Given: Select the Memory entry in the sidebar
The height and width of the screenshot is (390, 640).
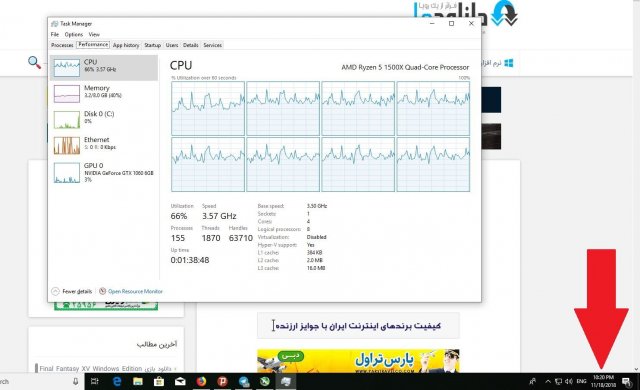Looking at the screenshot, I should click(x=104, y=93).
